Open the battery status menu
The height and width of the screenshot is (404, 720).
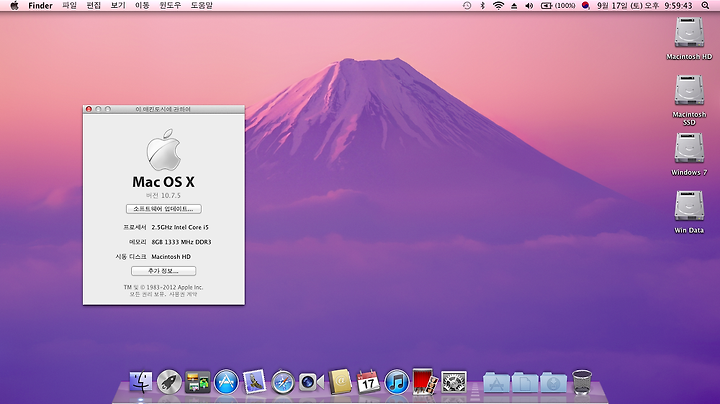(x=558, y=6)
